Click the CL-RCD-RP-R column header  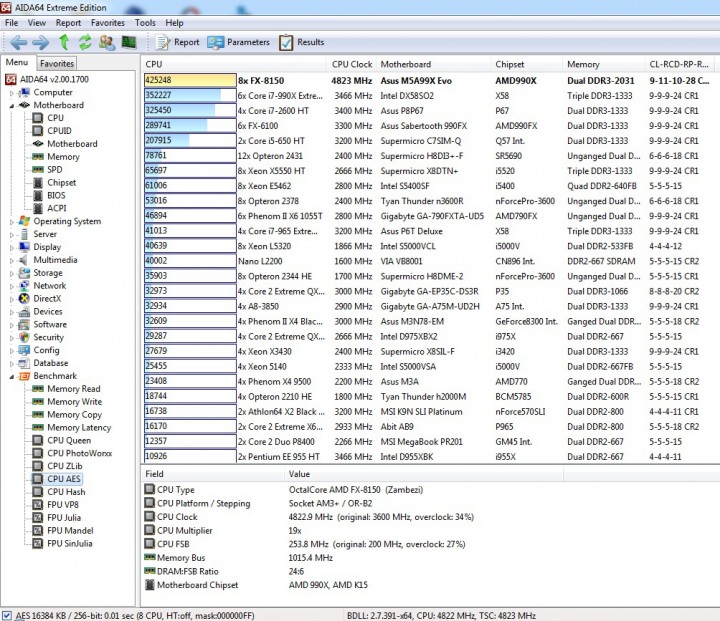682,64
